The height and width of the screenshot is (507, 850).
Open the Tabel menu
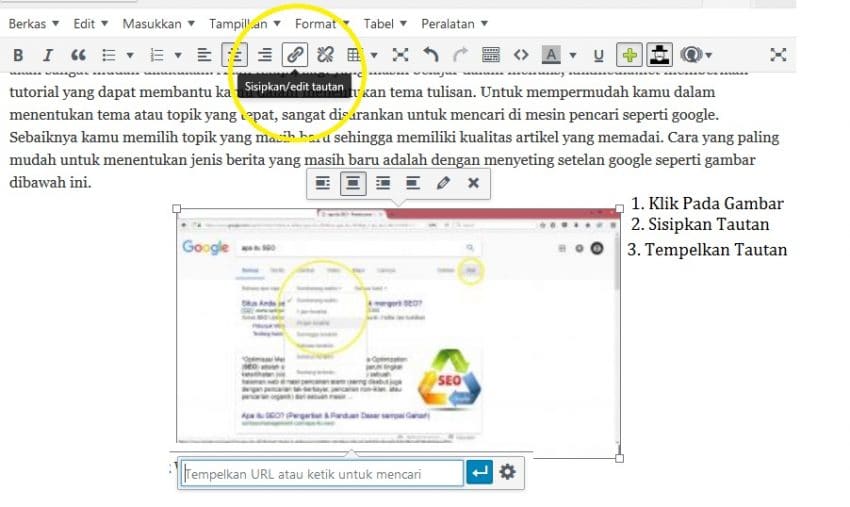pos(385,24)
